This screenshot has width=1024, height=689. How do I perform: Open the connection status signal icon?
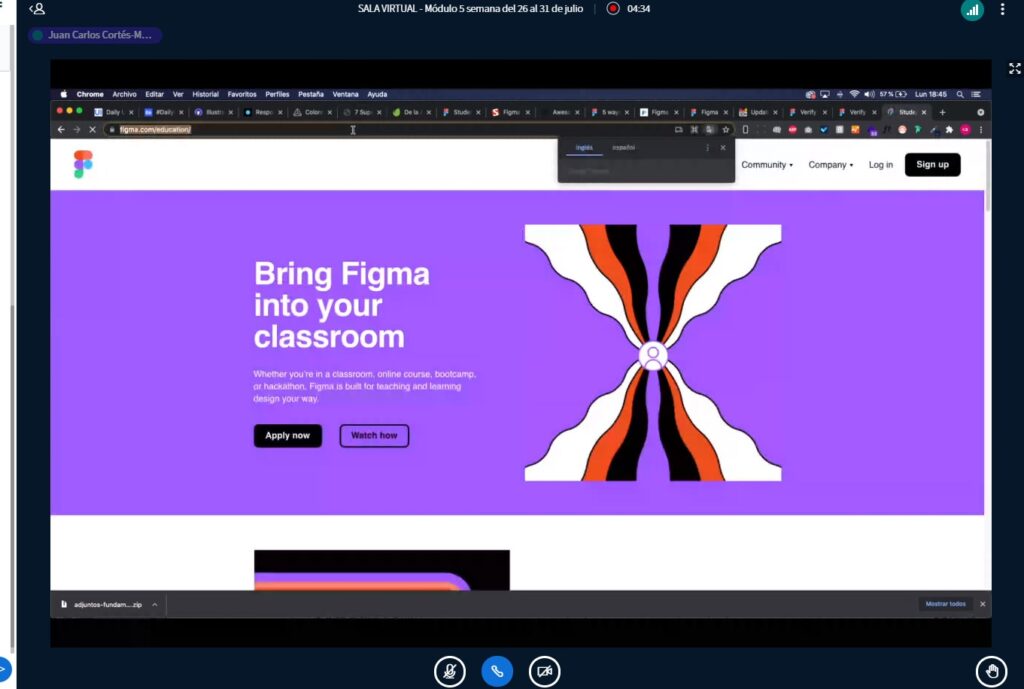point(972,9)
